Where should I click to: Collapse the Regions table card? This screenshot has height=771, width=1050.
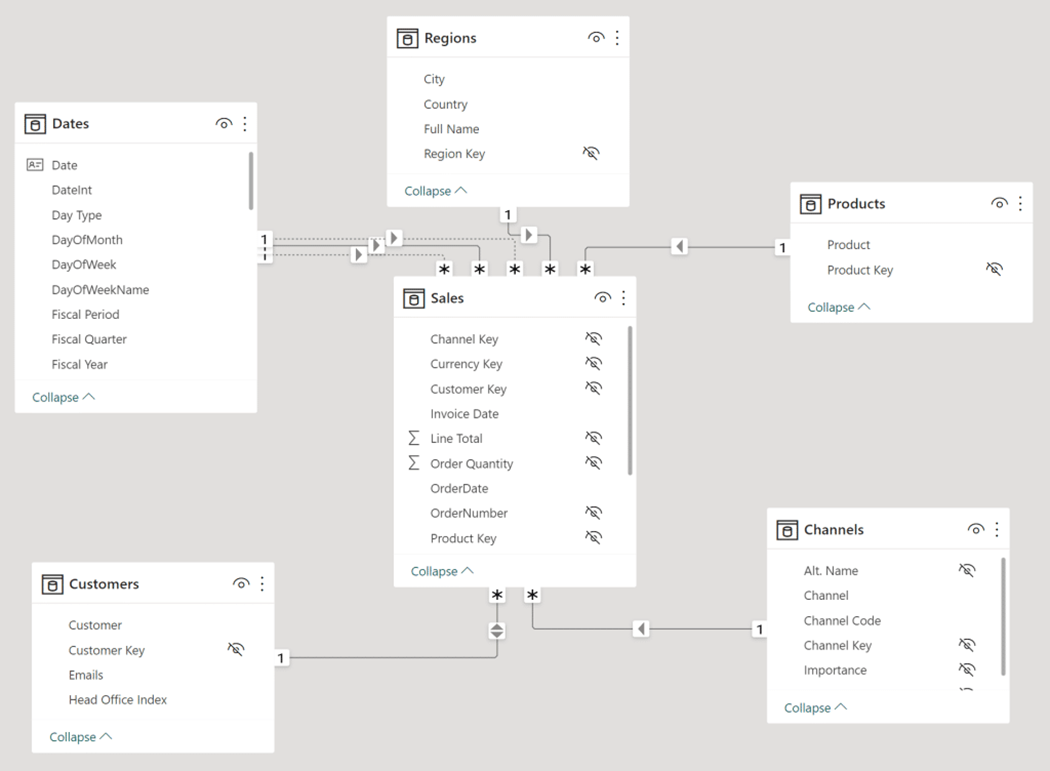436,191
